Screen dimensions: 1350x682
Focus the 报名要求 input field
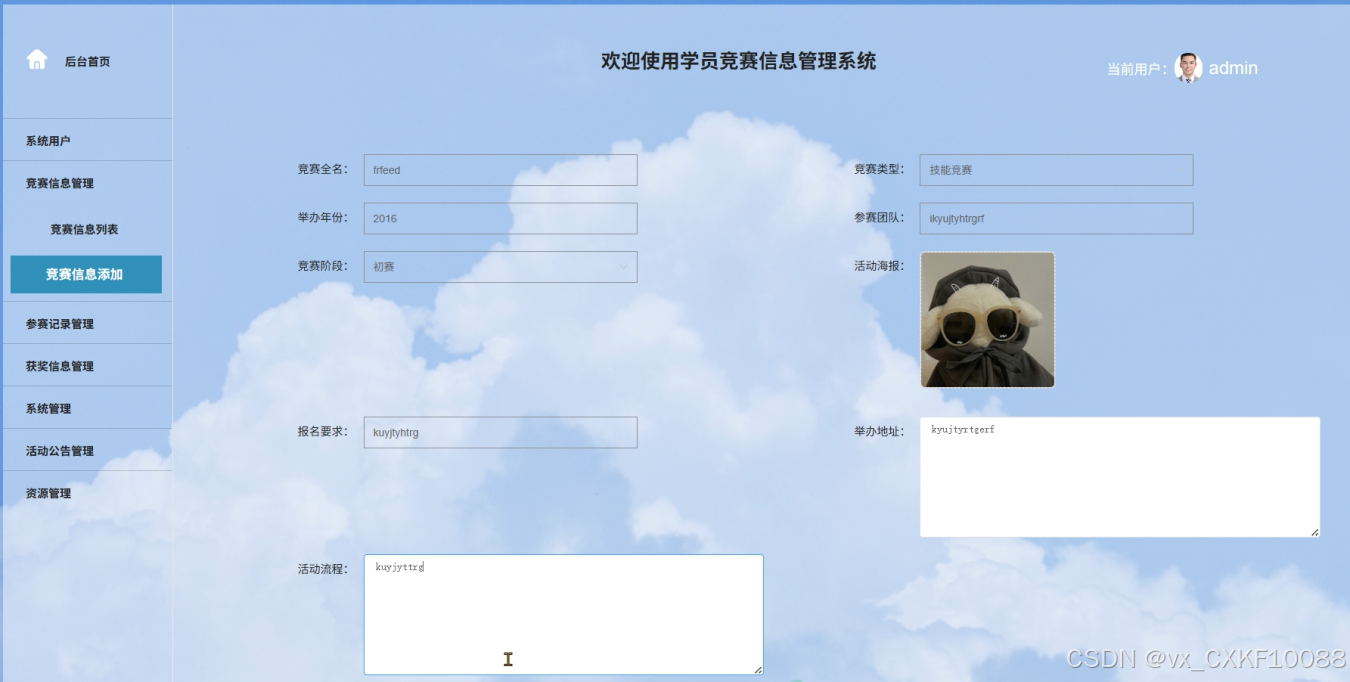tap(500, 432)
